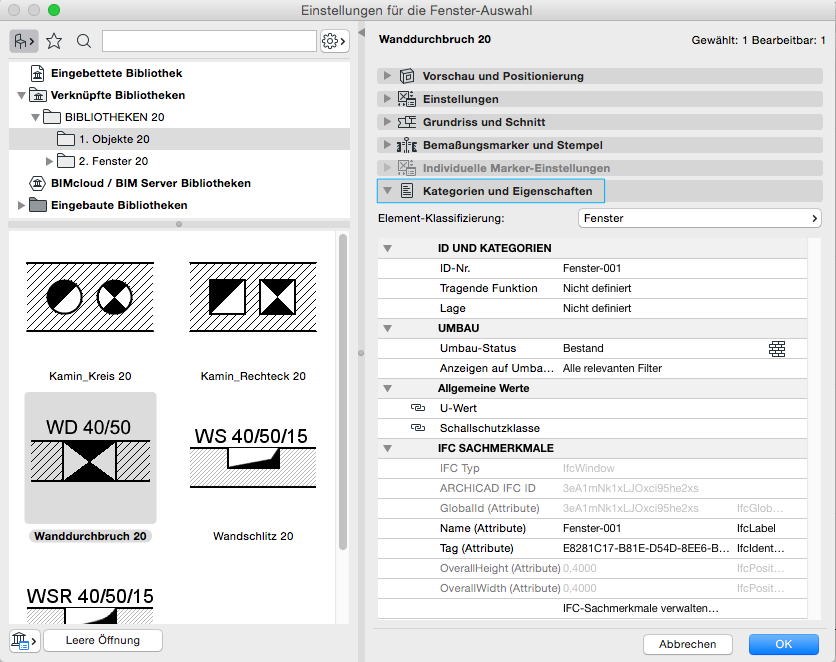The height and width of the screenshot is (662, 836).
Task: Confirm with the OK button
Action: tap(783, 644)
